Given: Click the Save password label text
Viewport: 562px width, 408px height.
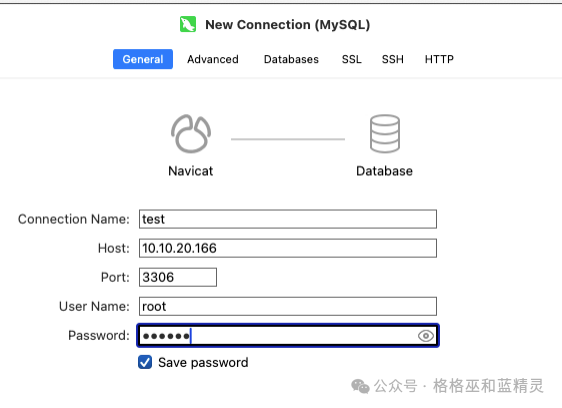Looking at the screenshot, I should point(203,362).
